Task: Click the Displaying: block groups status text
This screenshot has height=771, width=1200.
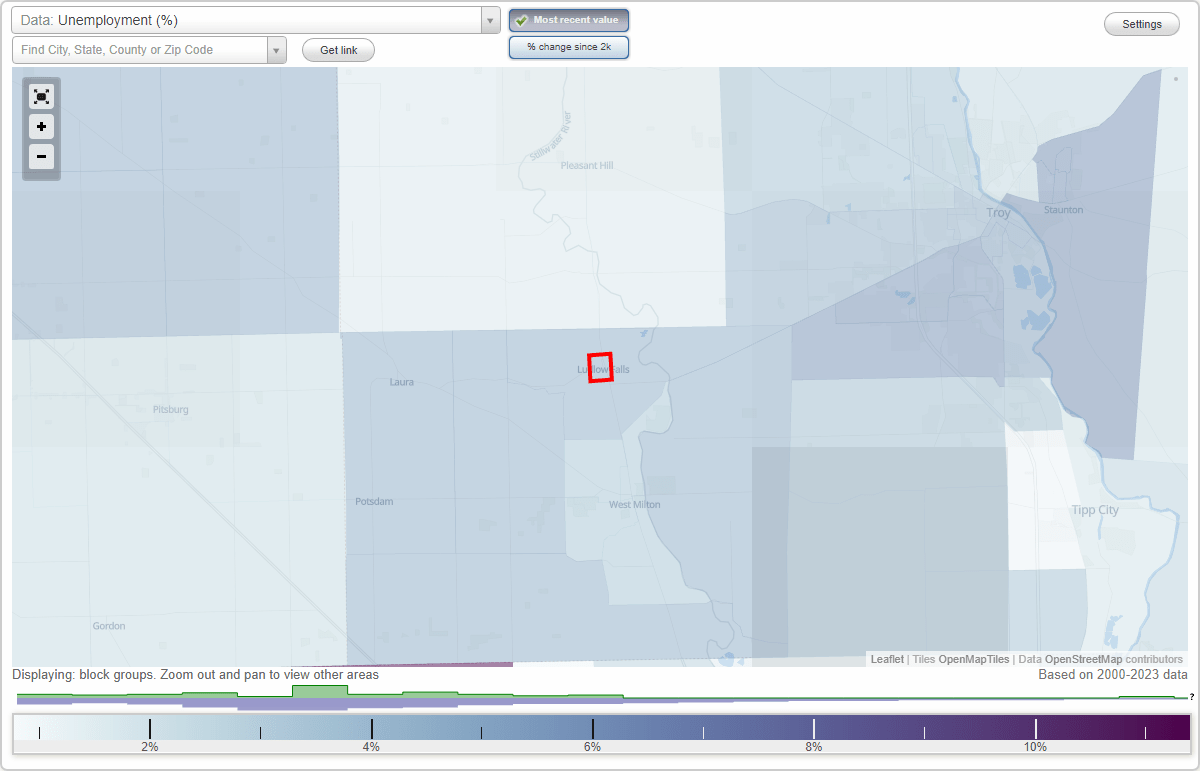Action: point(195,675)
